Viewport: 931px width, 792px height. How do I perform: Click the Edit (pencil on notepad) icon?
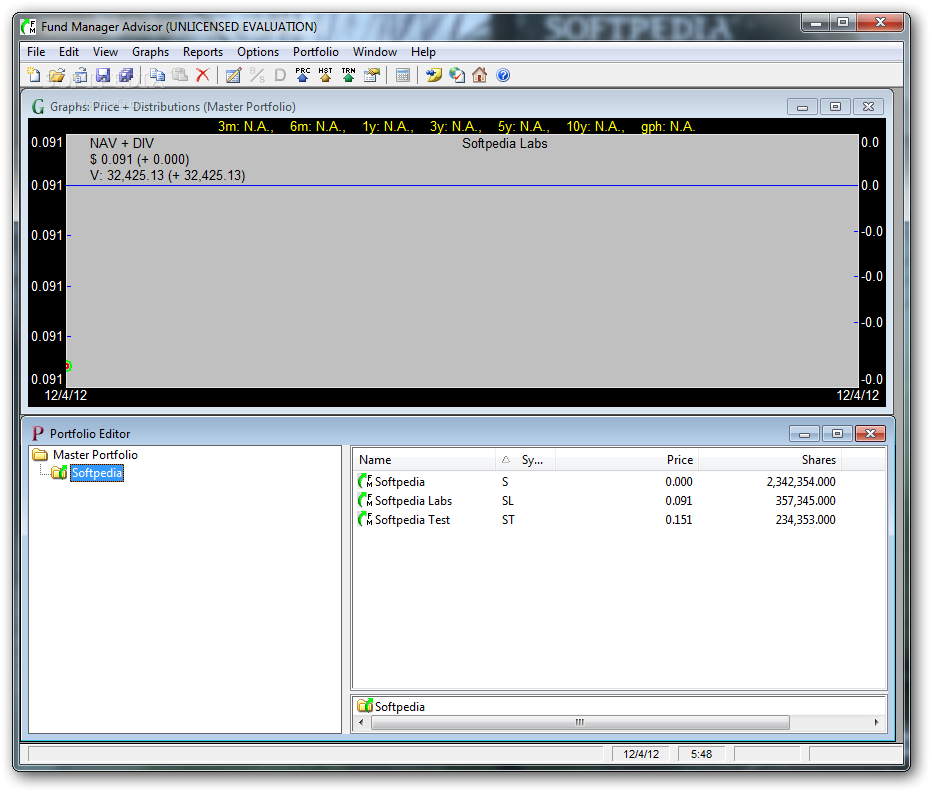[234, 75]
